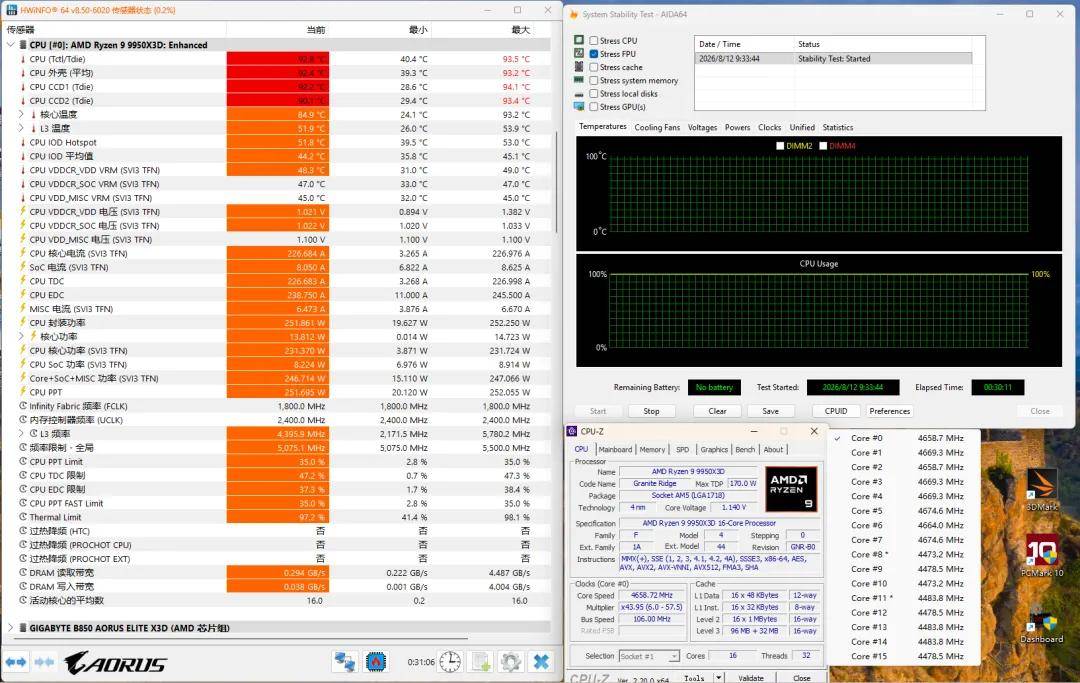Screen dimensions: 1080x683
Task: Select the CPU (Tctl/Tdie) sensor row
Action: click(x=277, y=59)
